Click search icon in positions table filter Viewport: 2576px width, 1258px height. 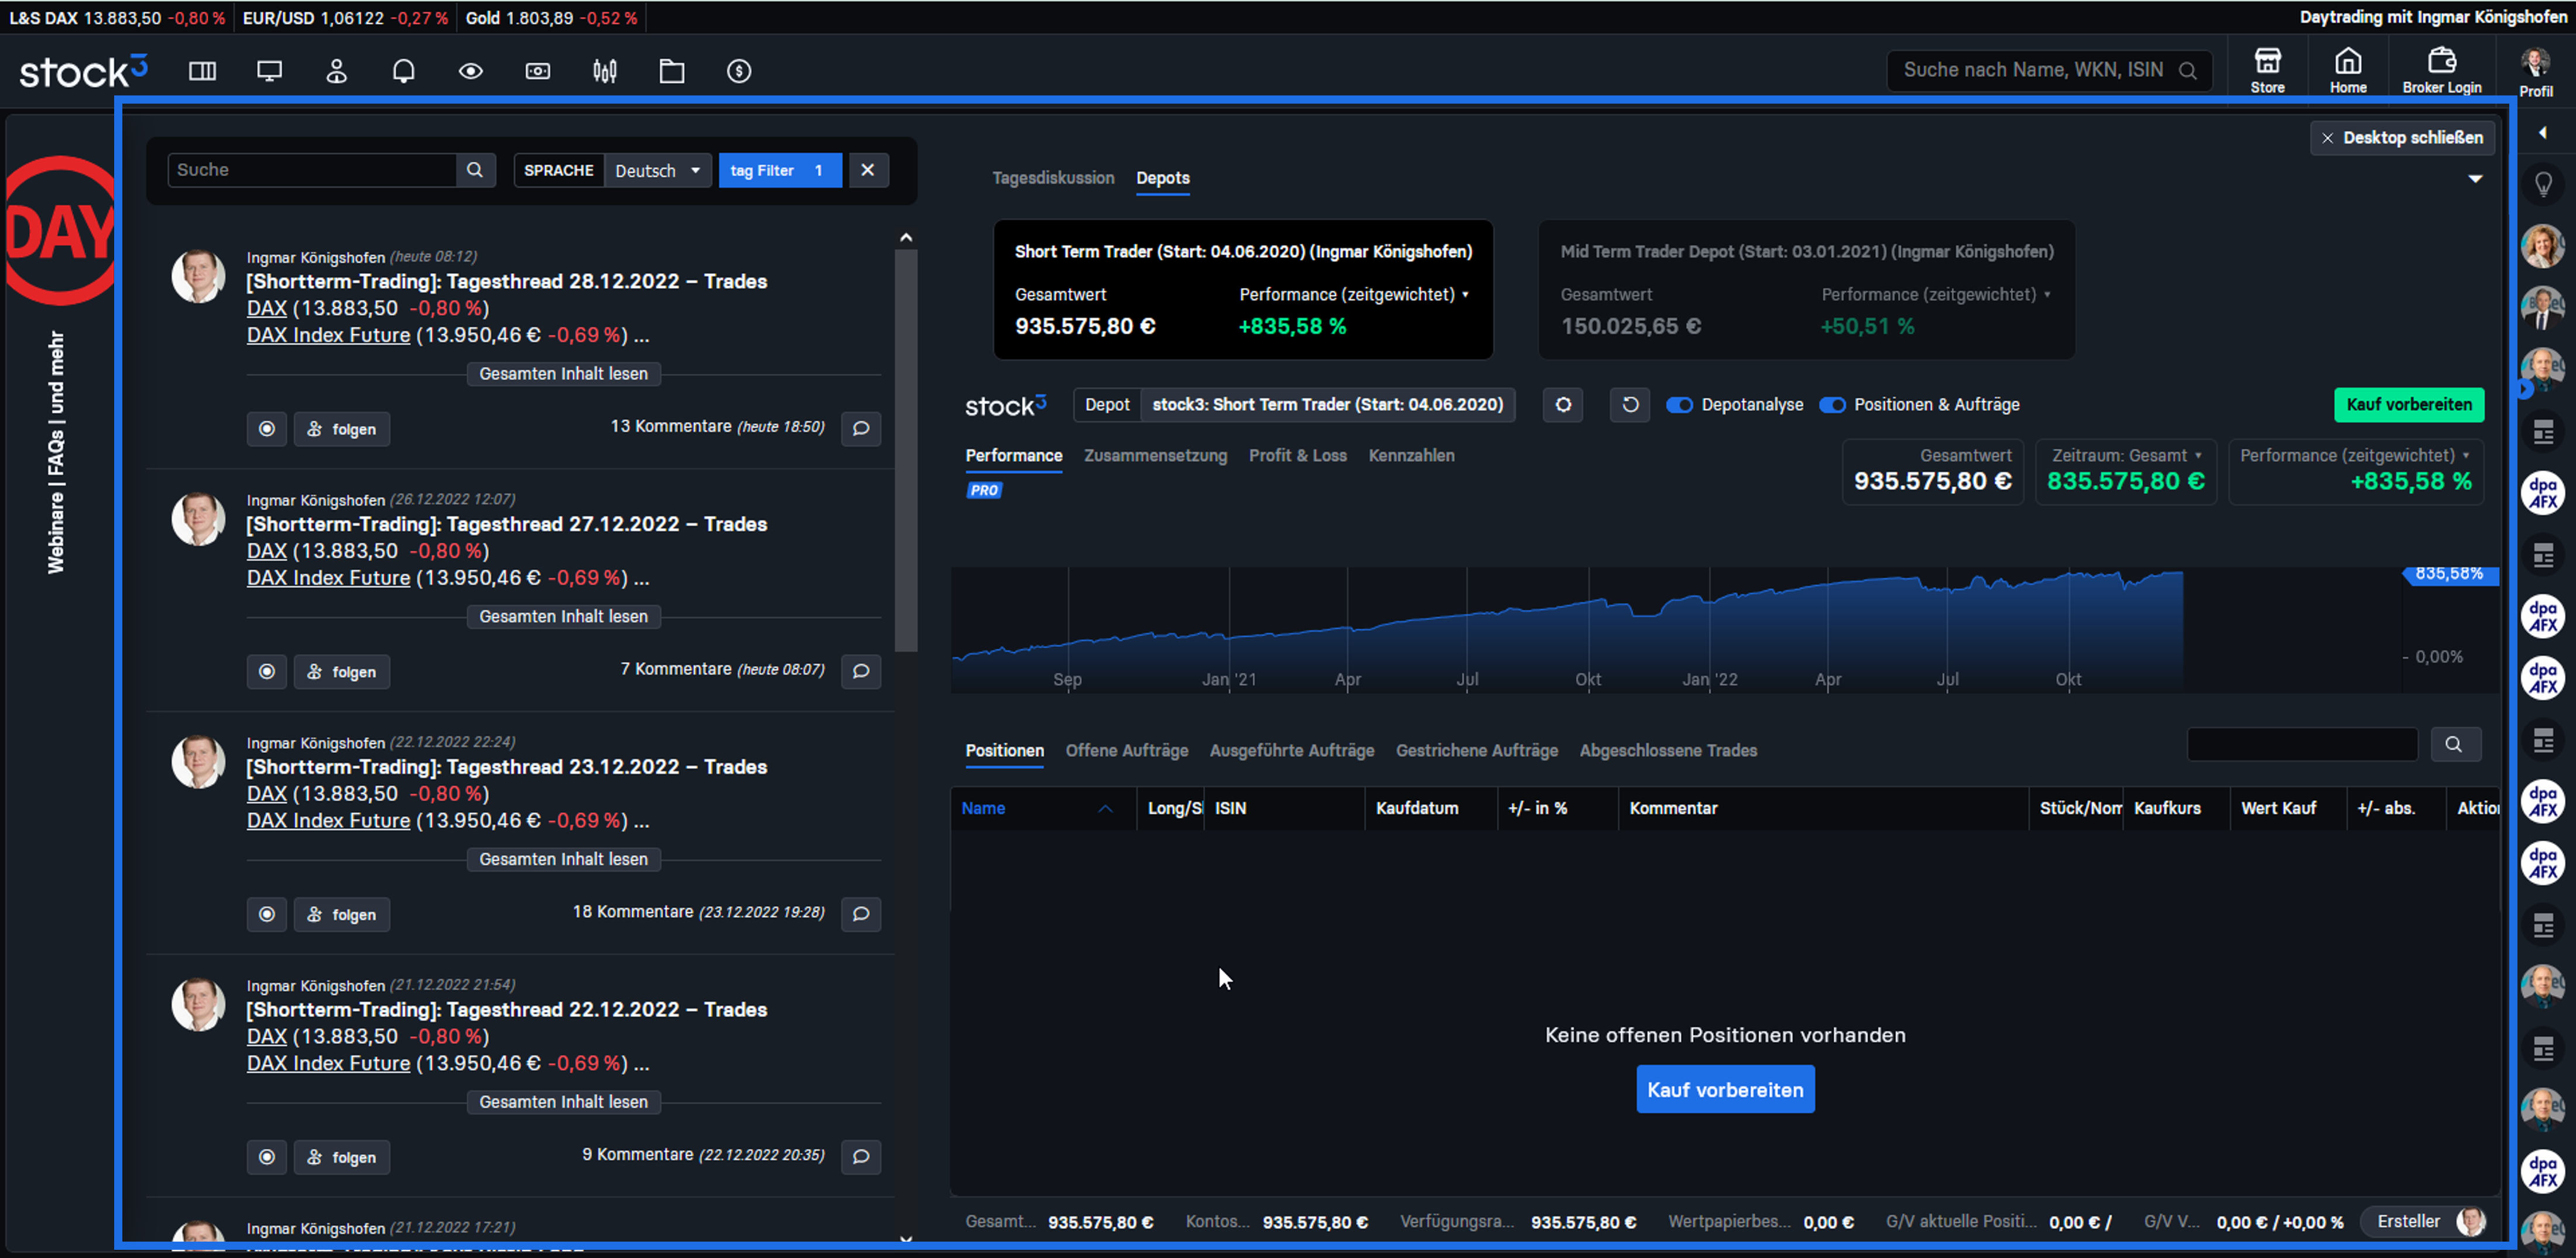pyautogui.click(x=2454, y=744)
